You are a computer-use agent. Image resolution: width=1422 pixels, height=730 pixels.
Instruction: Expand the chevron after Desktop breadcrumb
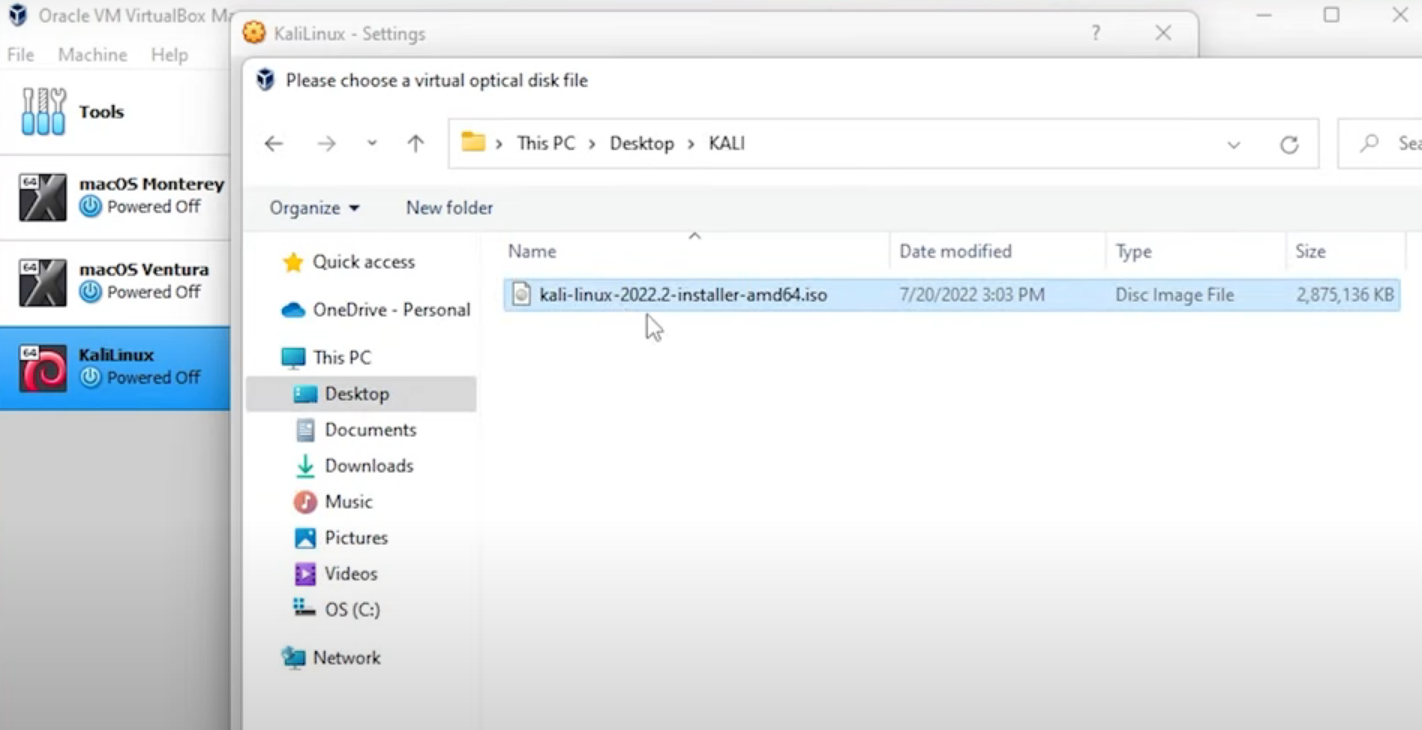pyautogui.click(x=691, y=144)
